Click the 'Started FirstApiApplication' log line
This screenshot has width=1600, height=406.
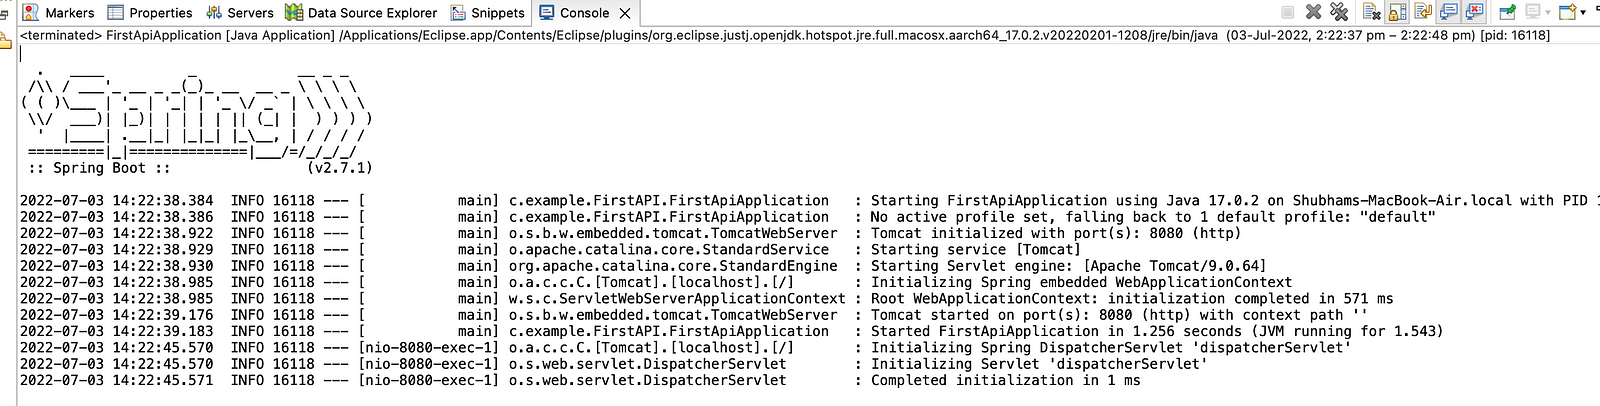coord(731,331)
